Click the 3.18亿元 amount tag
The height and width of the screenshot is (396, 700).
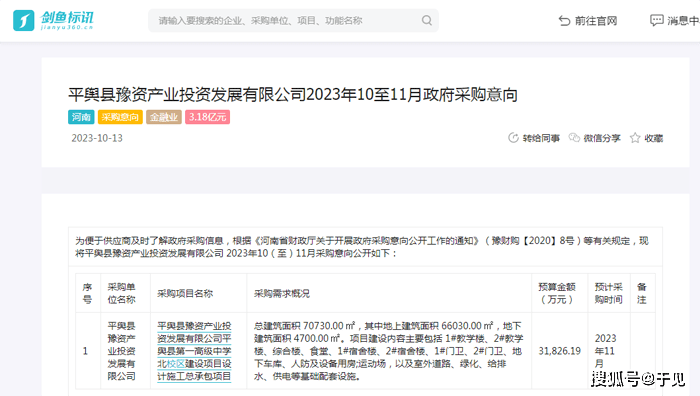(208, 117)
